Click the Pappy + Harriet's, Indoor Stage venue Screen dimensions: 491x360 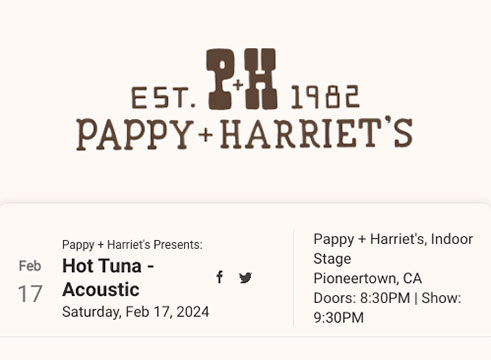[393, 249]
